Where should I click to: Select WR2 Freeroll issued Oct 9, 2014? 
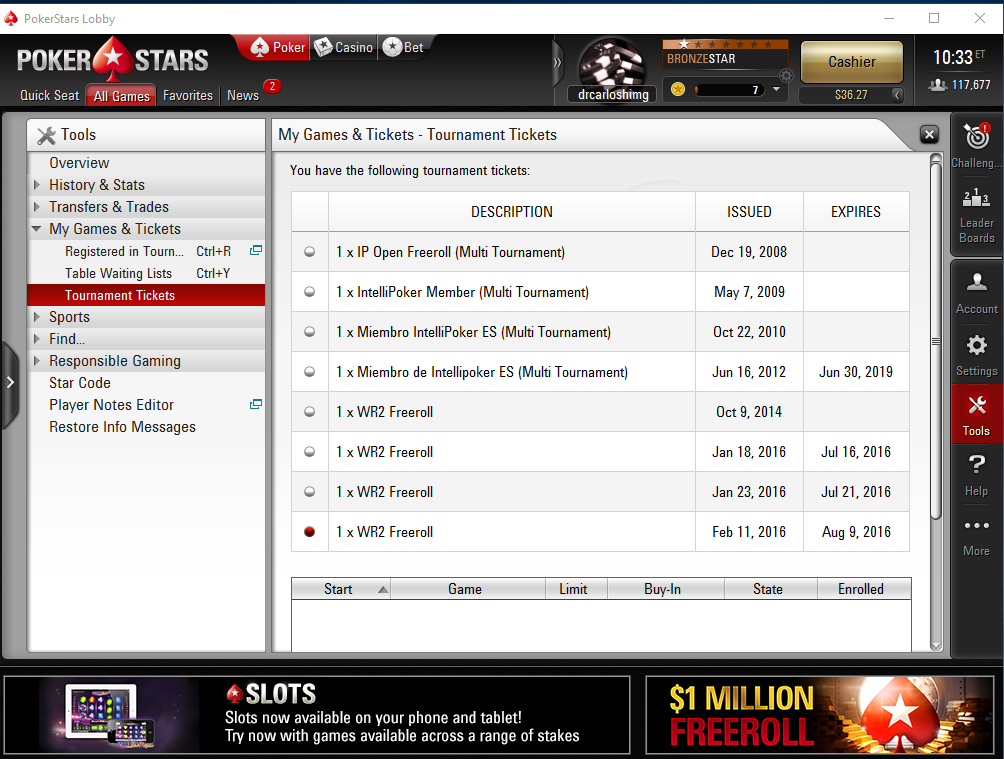pos(309,412)
